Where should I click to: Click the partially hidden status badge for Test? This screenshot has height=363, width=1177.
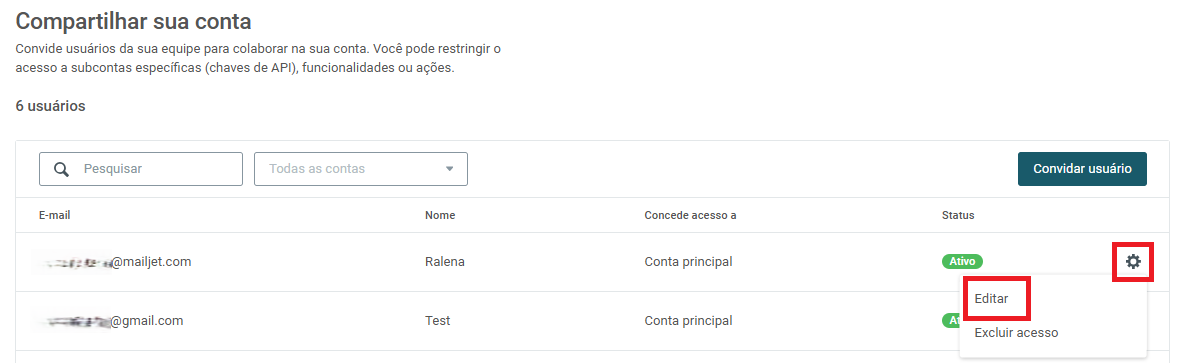point(950,320)
